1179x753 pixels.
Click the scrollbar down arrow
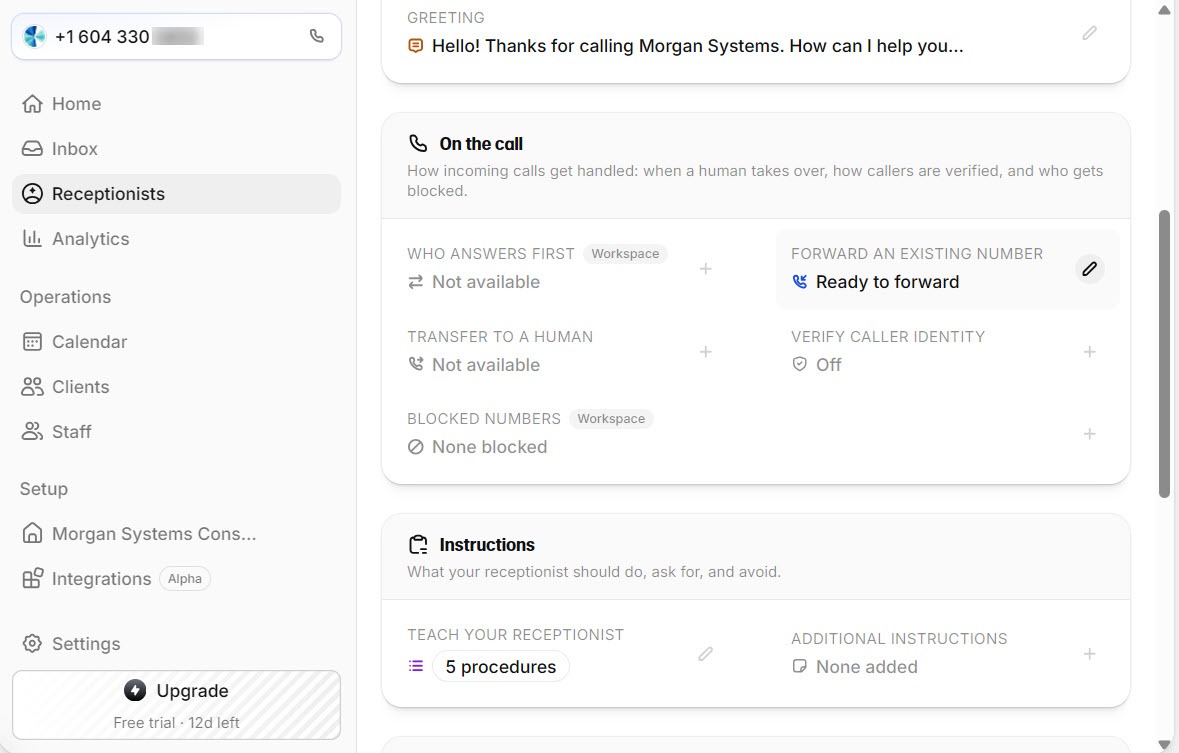tap(1165, 745)
